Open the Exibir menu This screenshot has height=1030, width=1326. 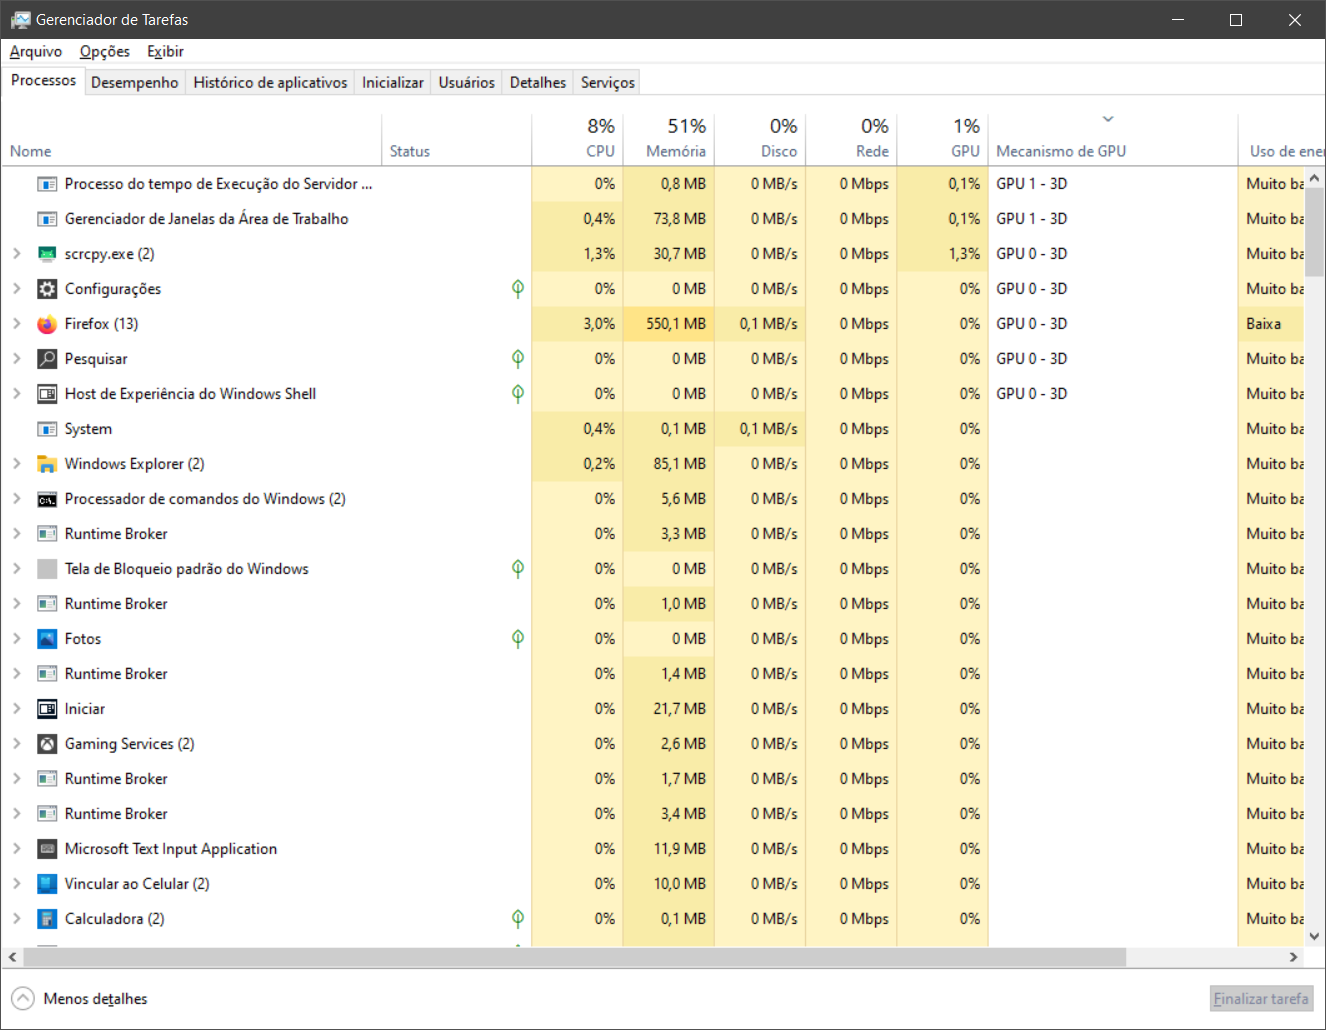coord(165,51)
